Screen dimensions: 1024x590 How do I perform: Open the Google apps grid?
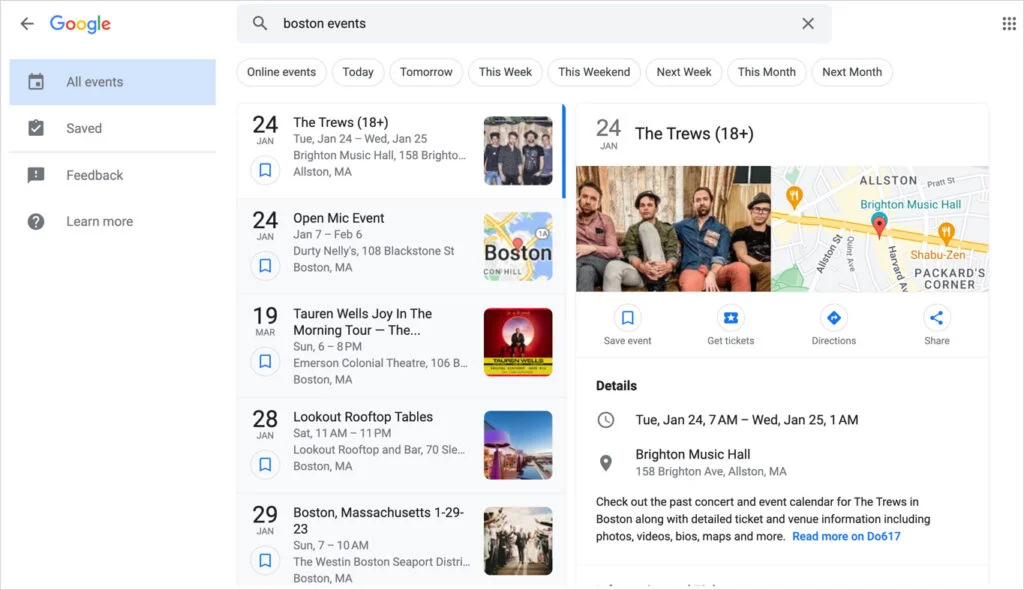(x=1009, y=24)
